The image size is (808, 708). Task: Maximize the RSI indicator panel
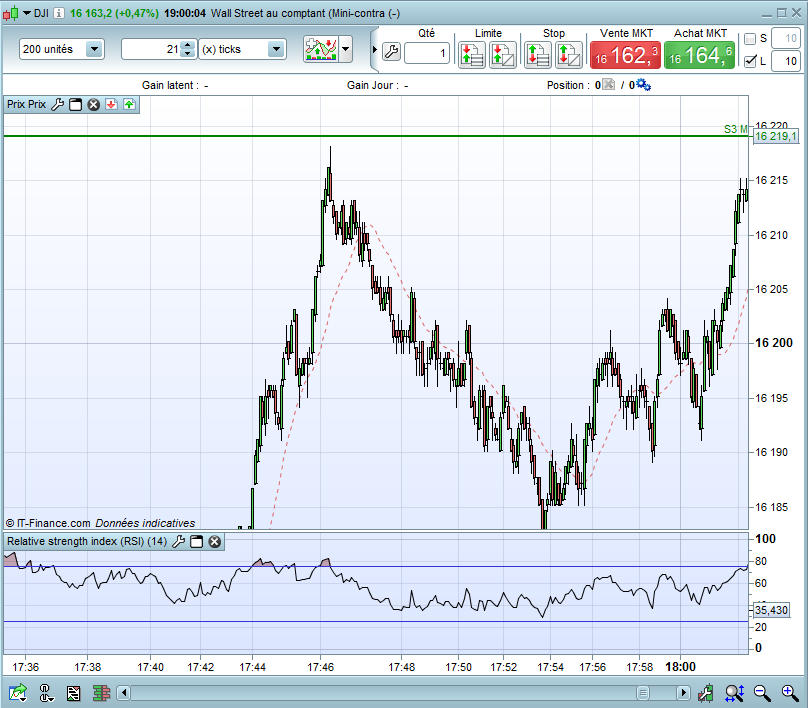coord(196,542)
